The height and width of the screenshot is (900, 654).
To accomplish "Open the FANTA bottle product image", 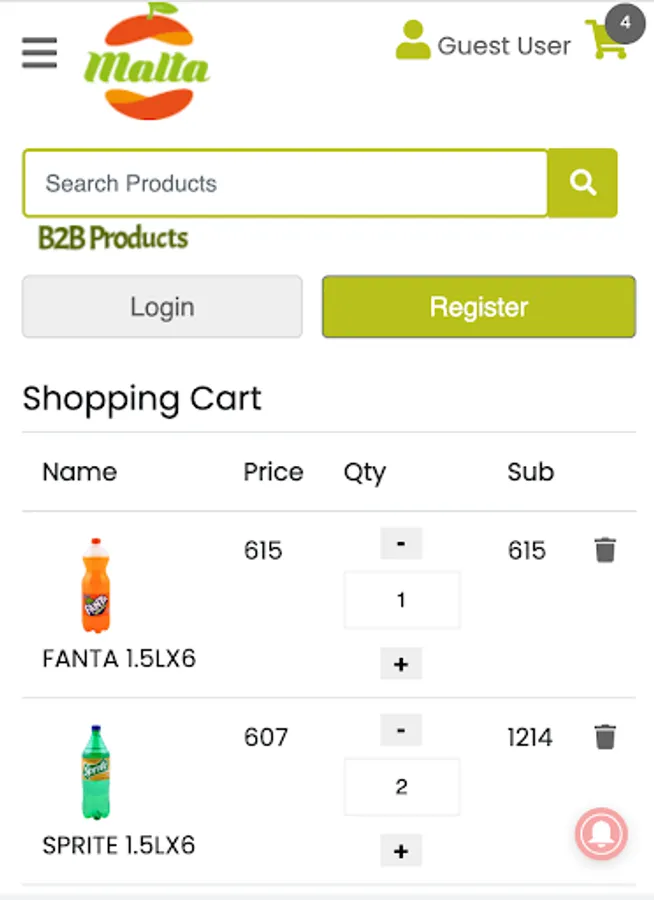I will (x=95, y=585).
